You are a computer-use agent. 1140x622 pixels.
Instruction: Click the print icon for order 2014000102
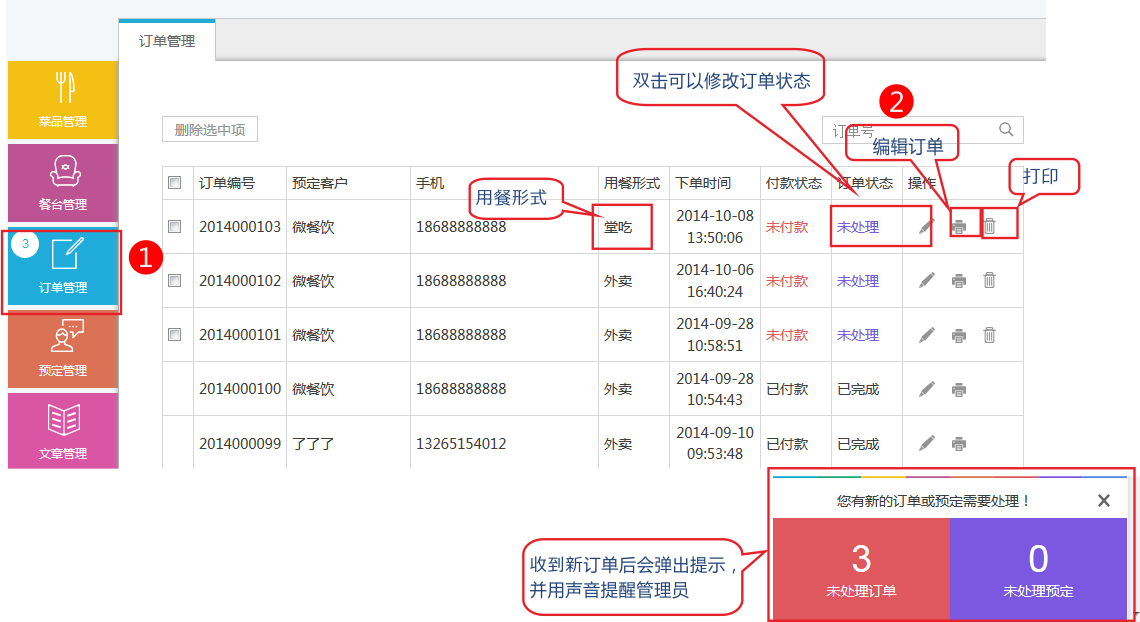pyautogui.click(x=959, y=281)
